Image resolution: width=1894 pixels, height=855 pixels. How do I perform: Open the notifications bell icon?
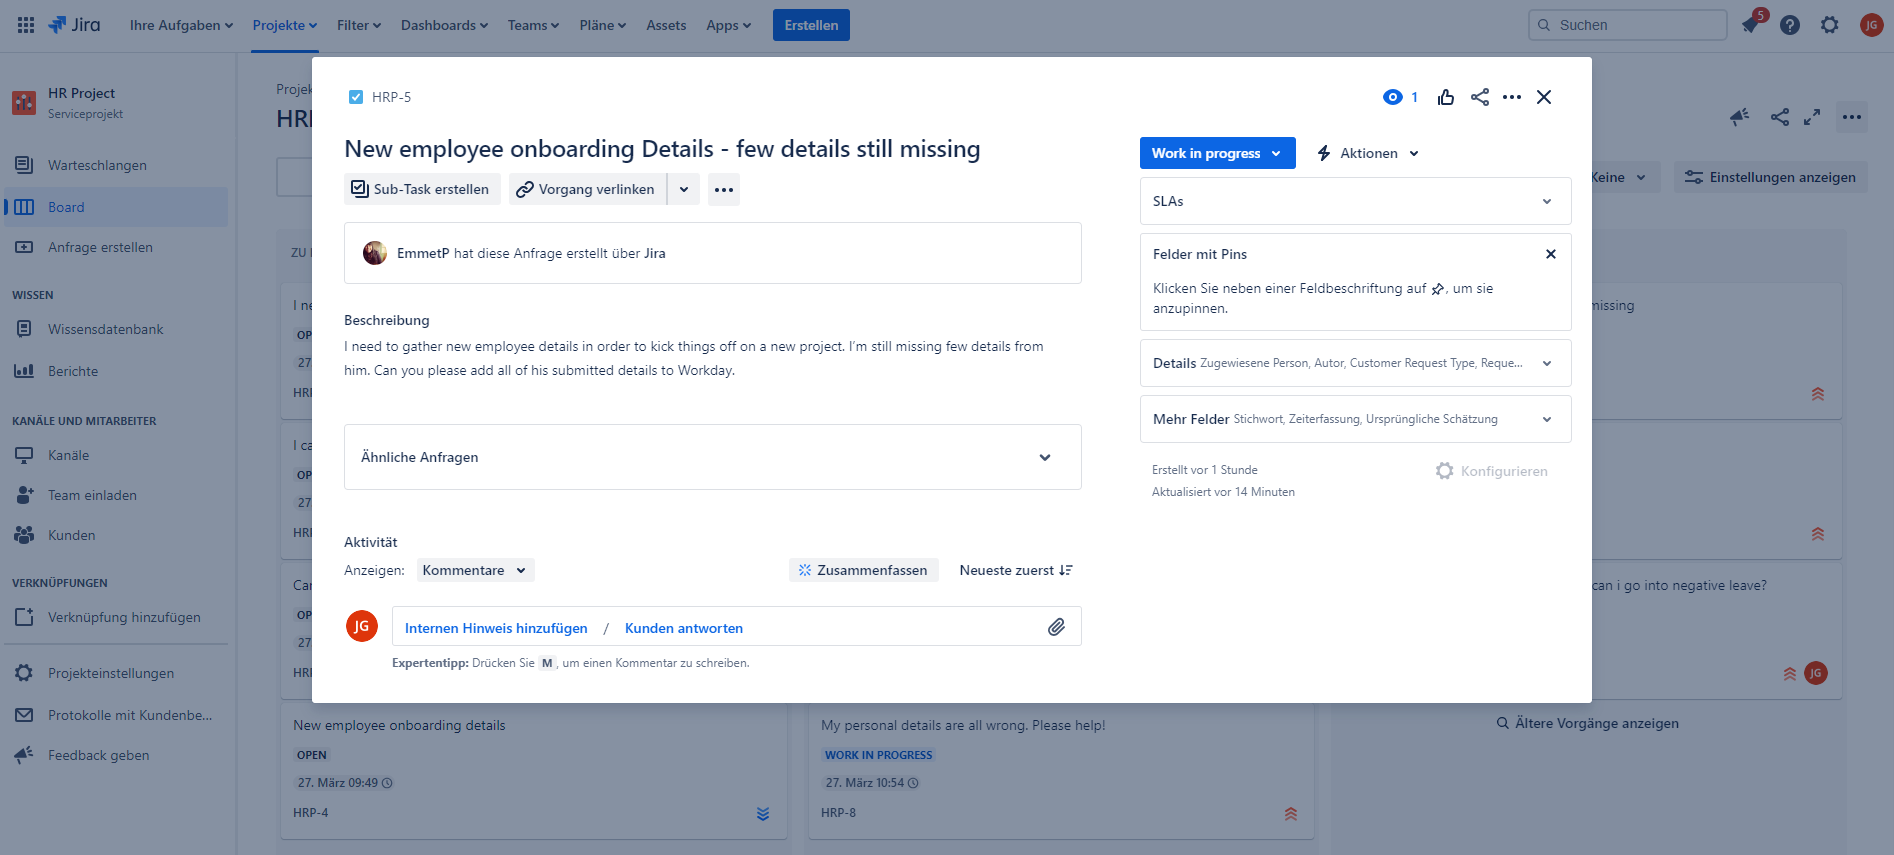point(1750,25)
